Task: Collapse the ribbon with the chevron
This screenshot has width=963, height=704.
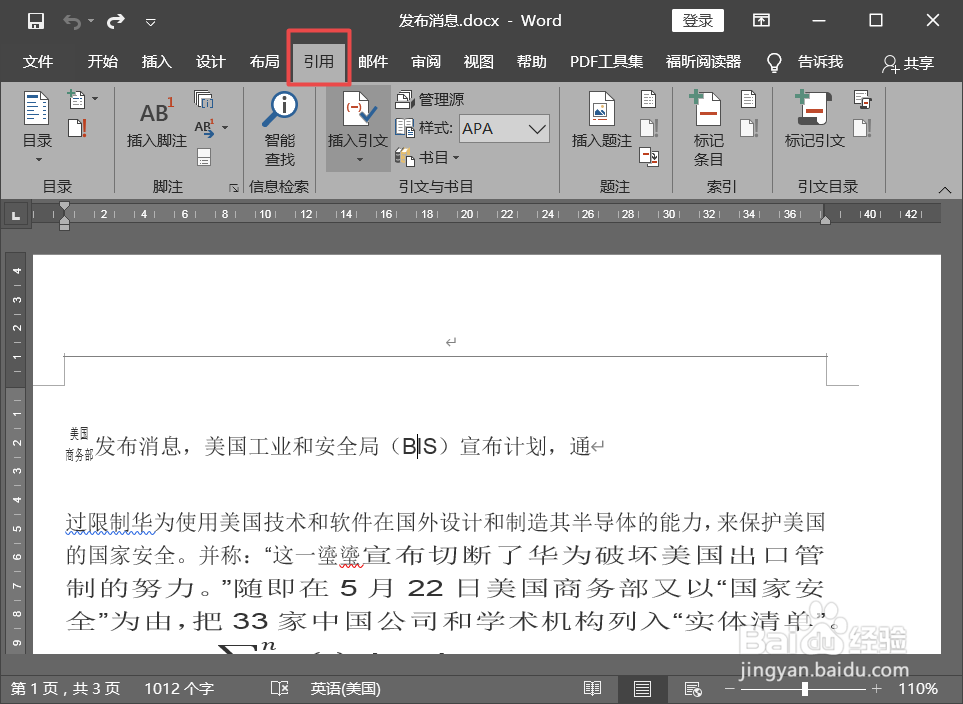Action: 945,190
